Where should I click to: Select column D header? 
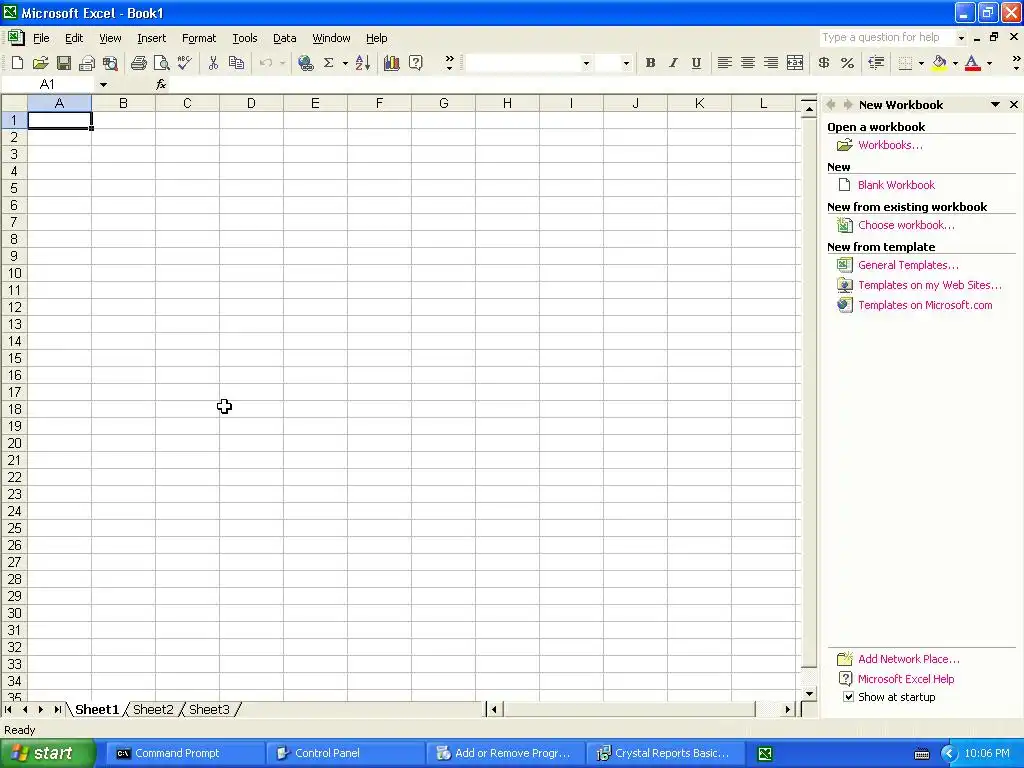pyautogui.click(x=251, y=103)
